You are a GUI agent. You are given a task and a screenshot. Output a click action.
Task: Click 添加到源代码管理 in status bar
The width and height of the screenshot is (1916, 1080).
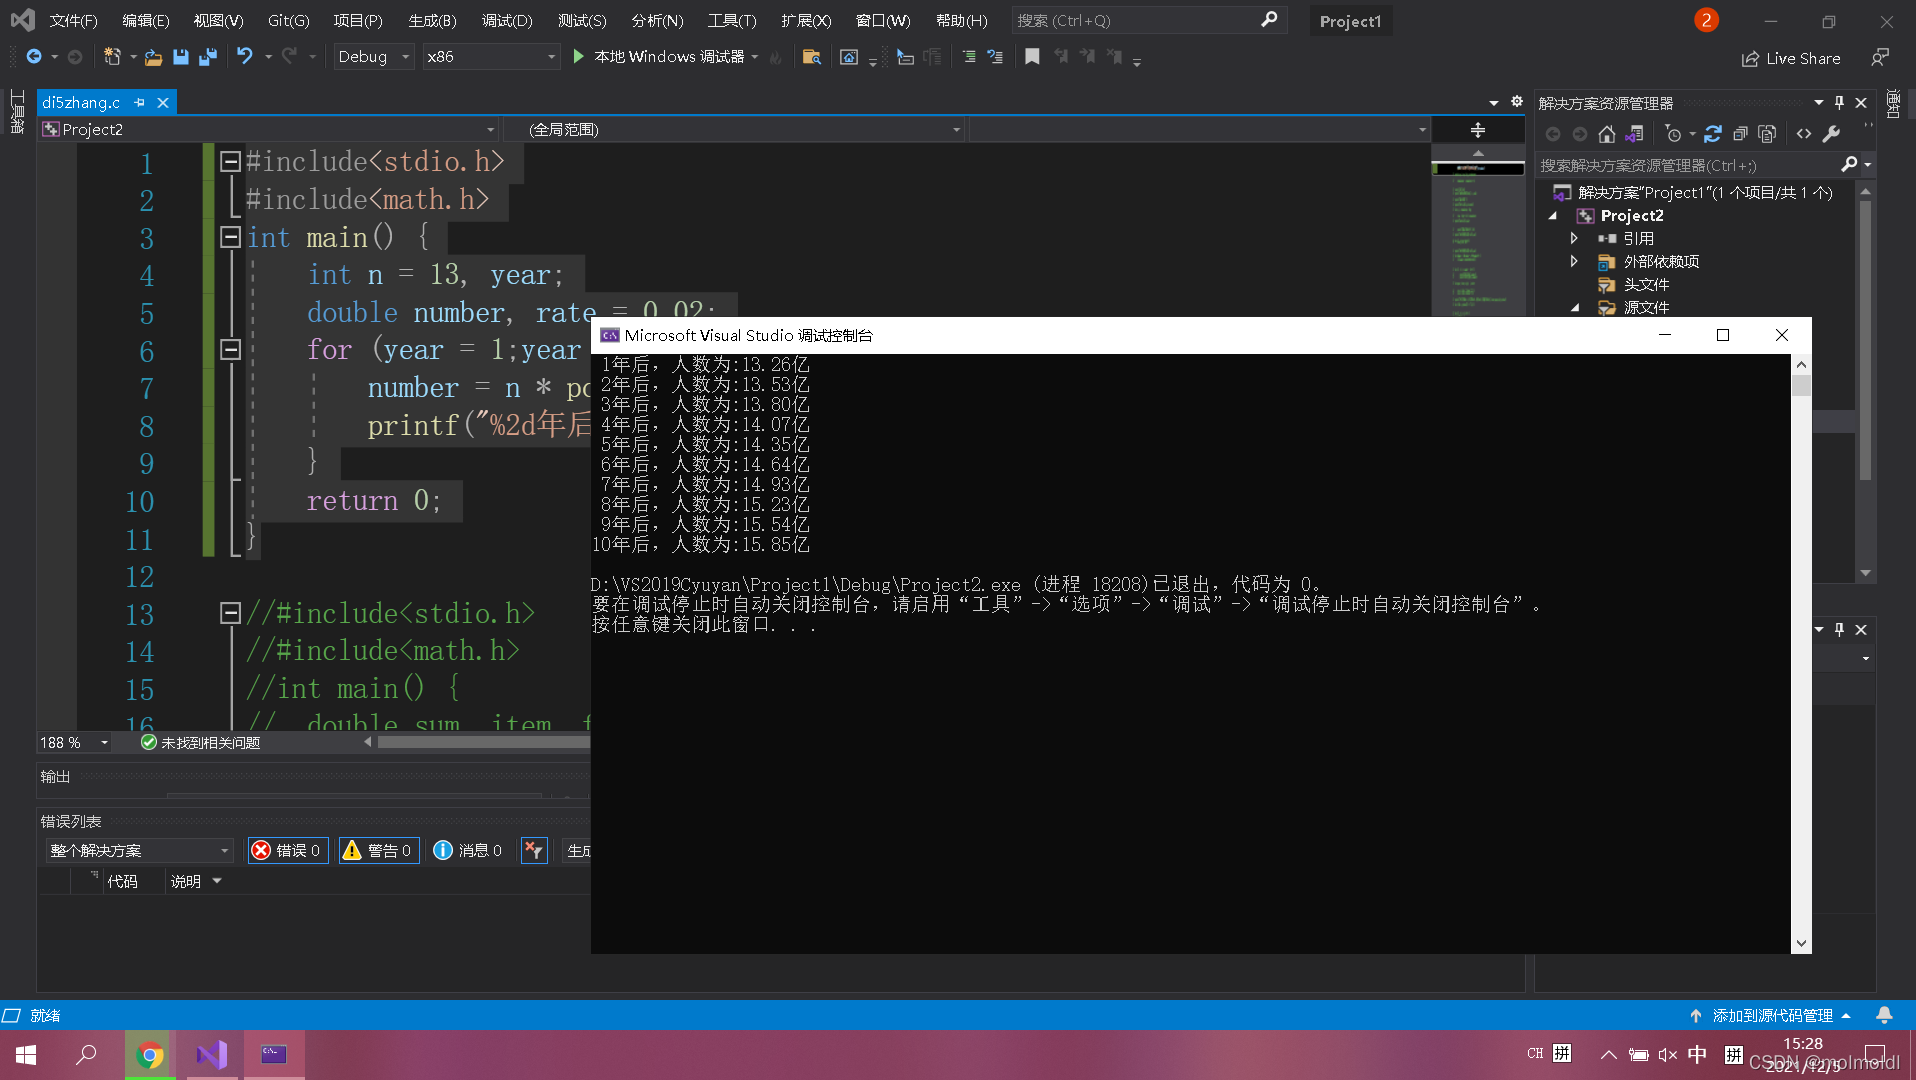pos(1771,1015)
